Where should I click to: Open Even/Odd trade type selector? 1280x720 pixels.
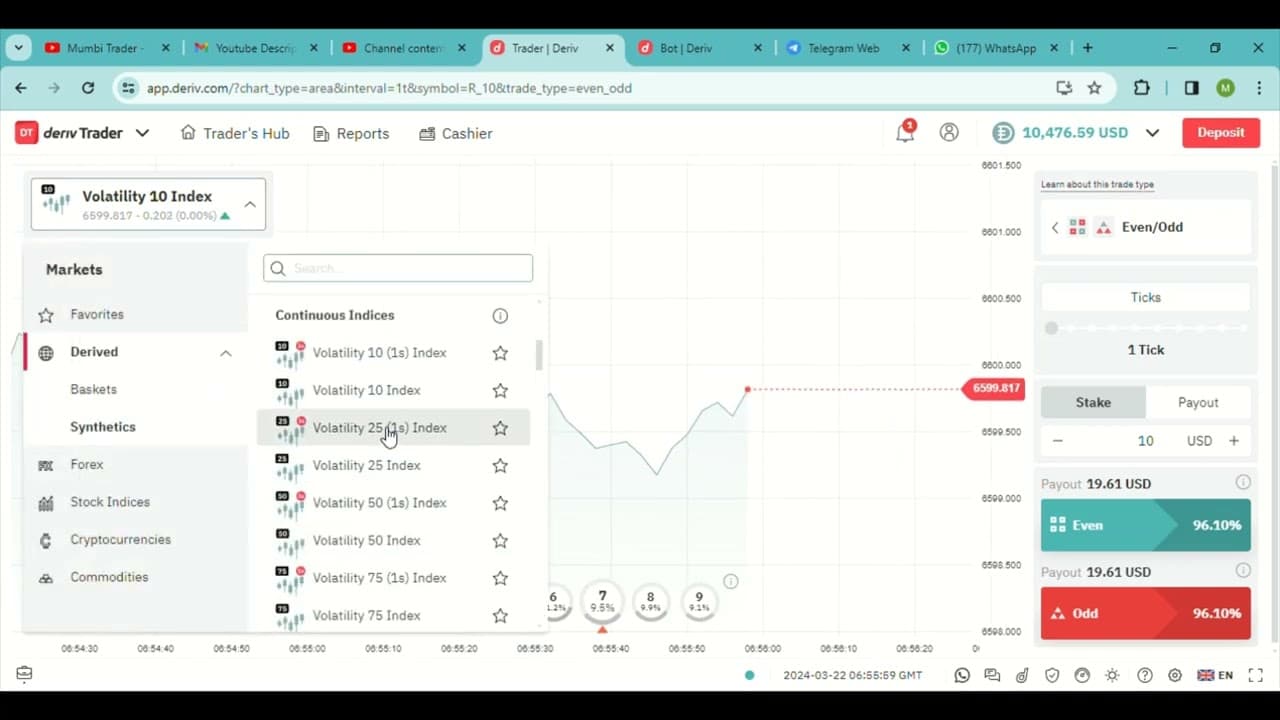(x=1146, y=227)
